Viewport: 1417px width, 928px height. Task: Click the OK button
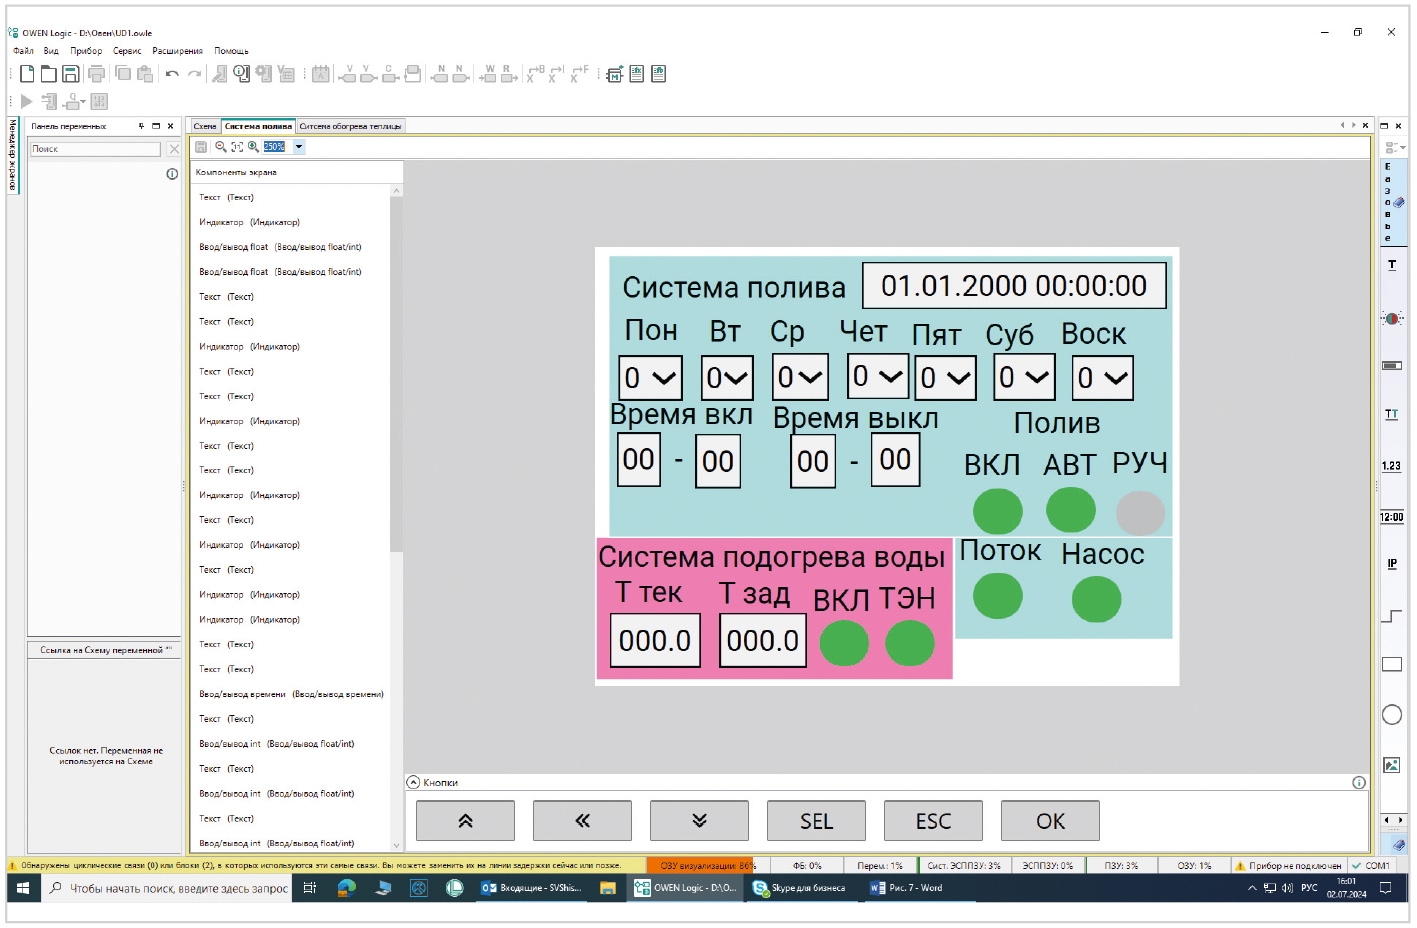[x=1050, y=821]
